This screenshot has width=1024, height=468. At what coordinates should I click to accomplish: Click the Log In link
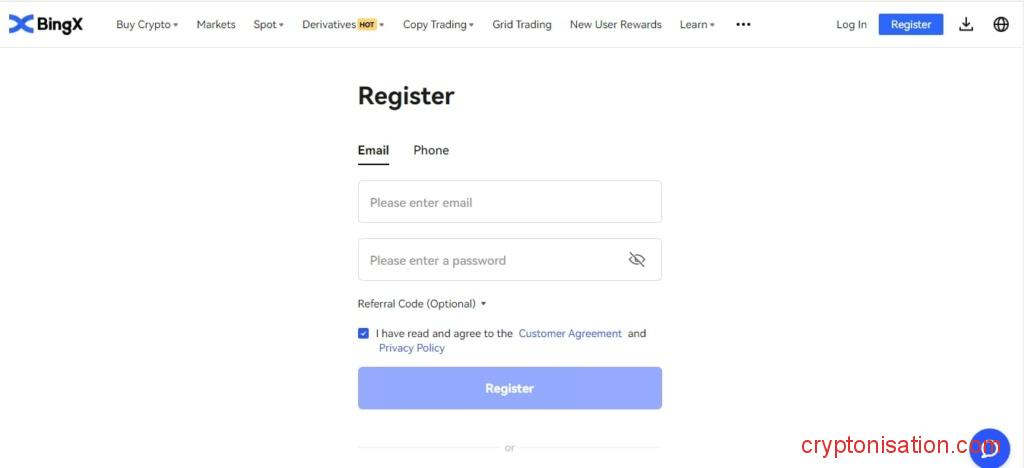click(x=851, y=24)
